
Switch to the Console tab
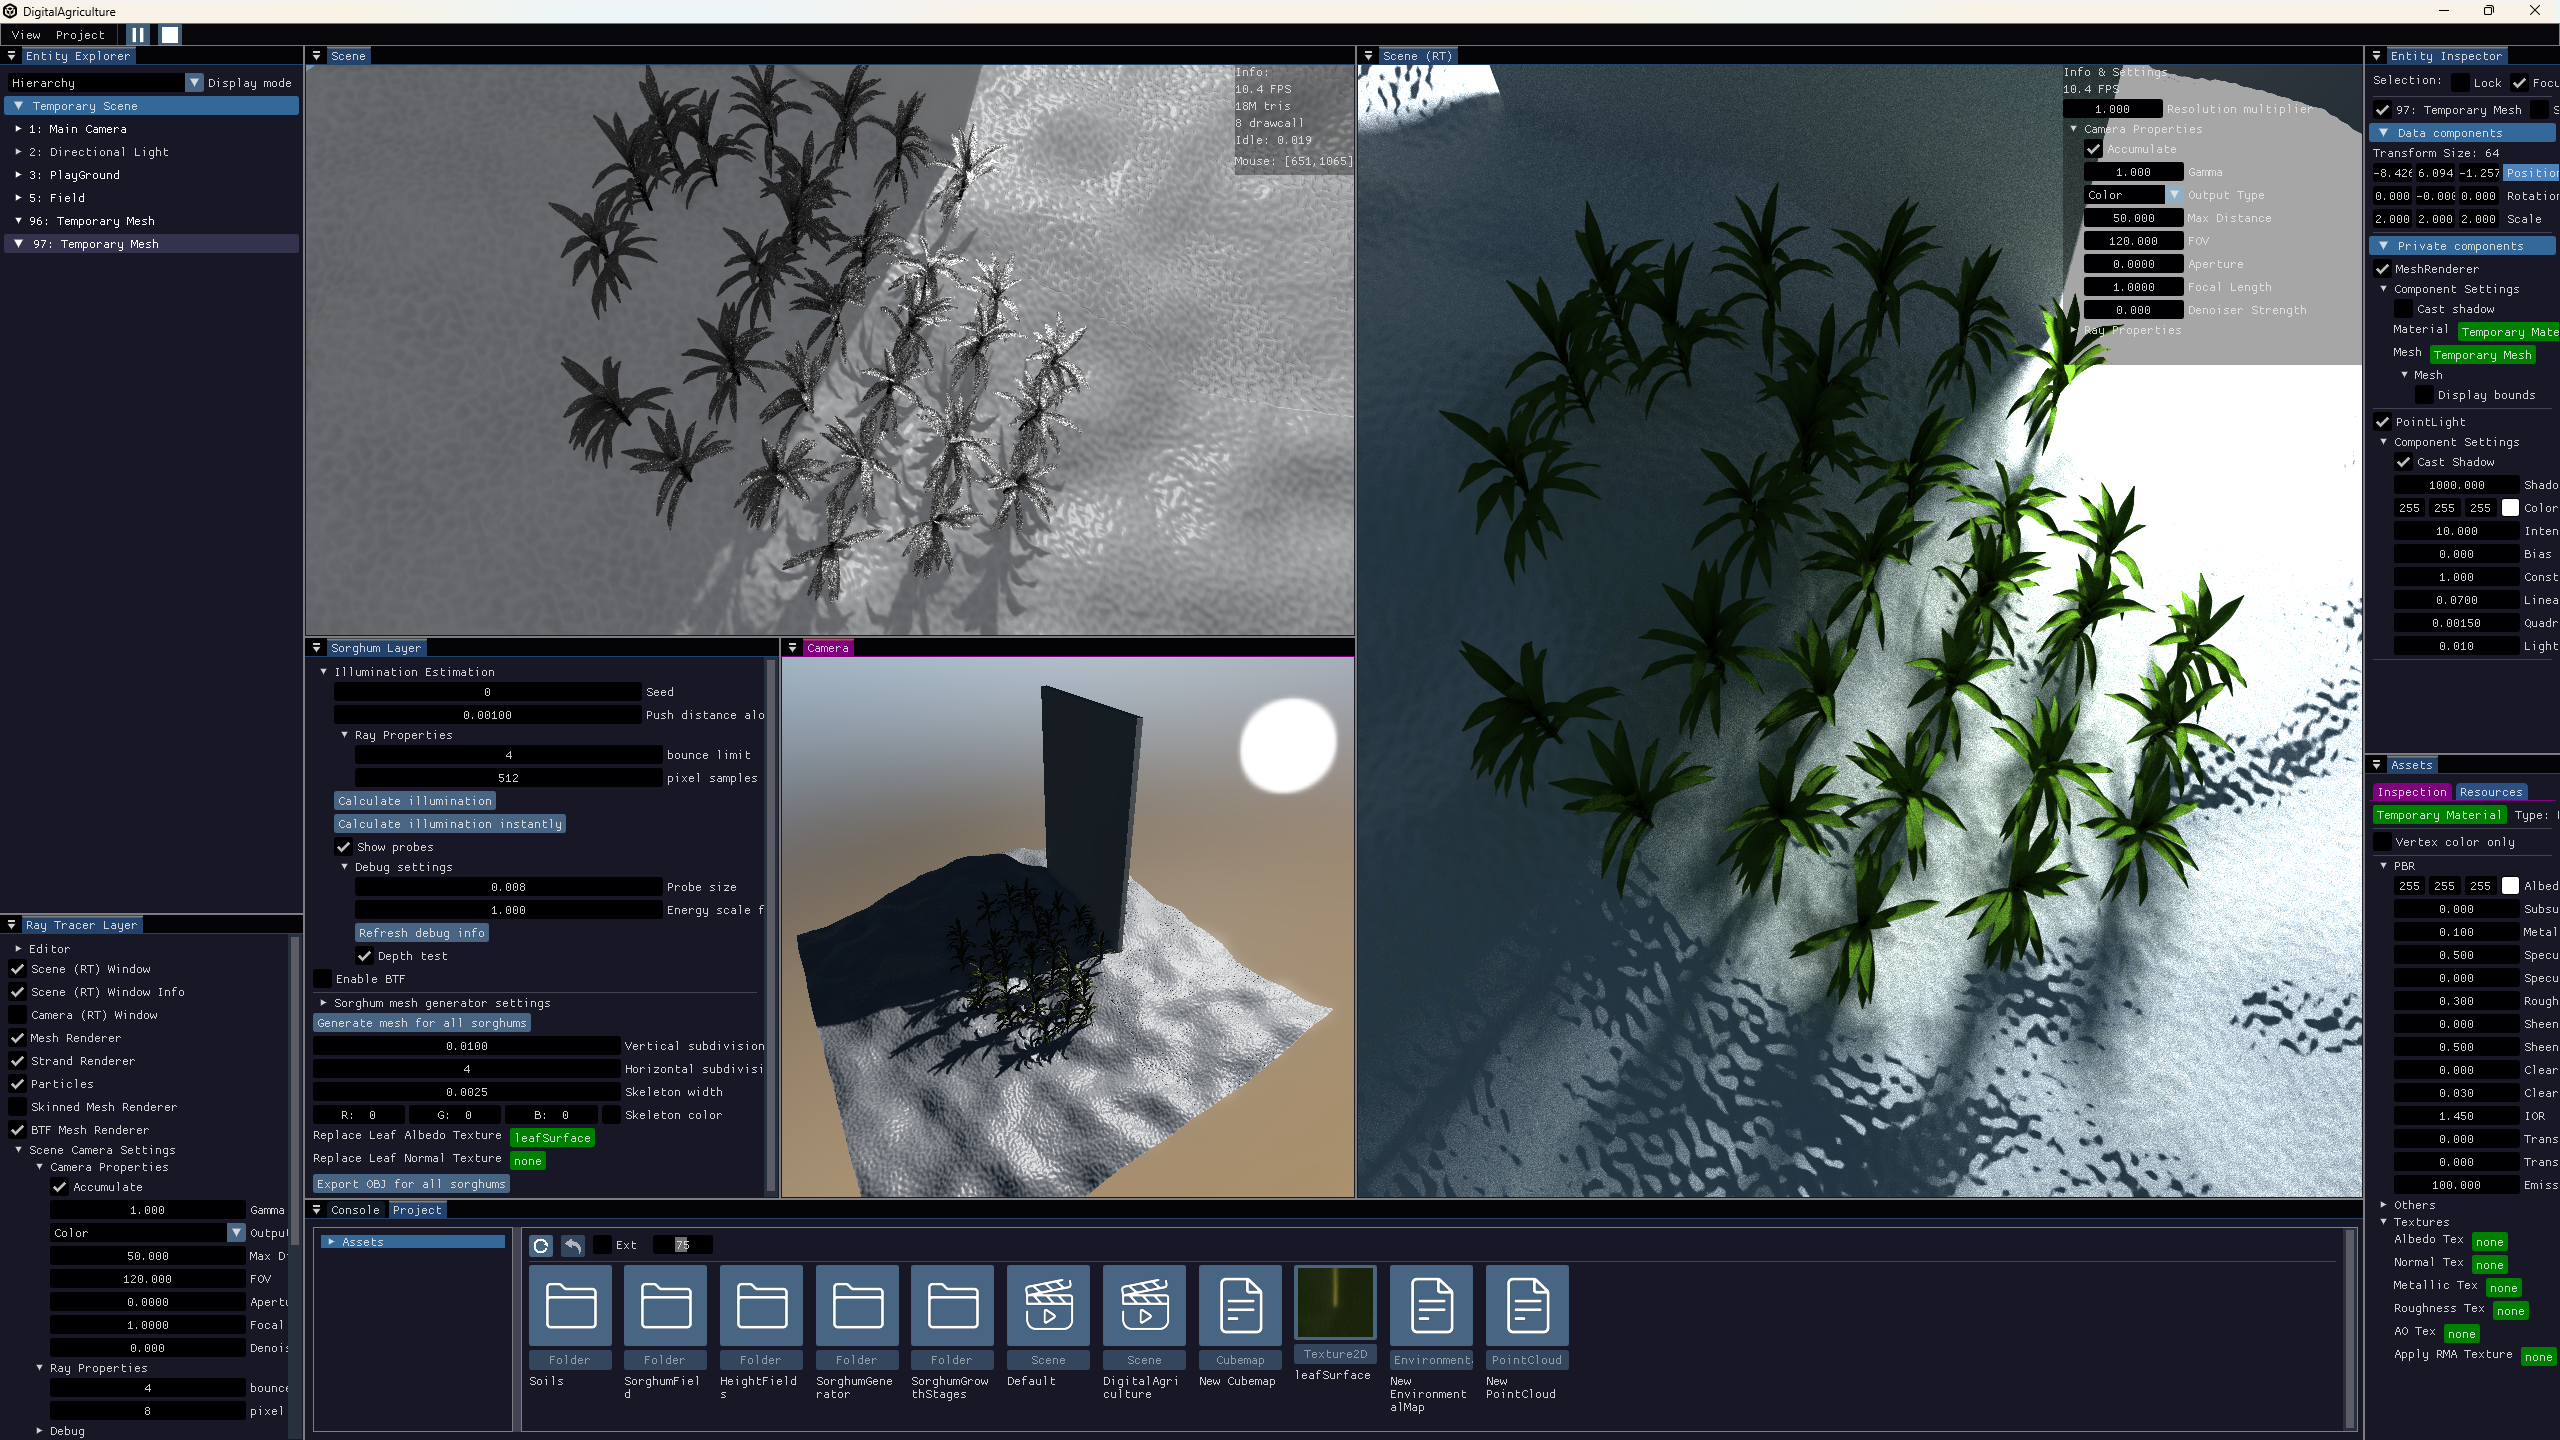(x=355, y=1210)
